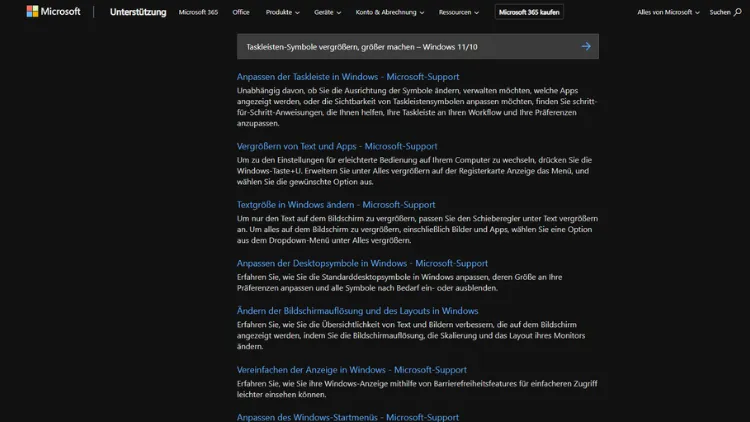The image size is (750, 422).
Task: Open Vergrößern von Text und Apps result
Action: click(337, 146)
